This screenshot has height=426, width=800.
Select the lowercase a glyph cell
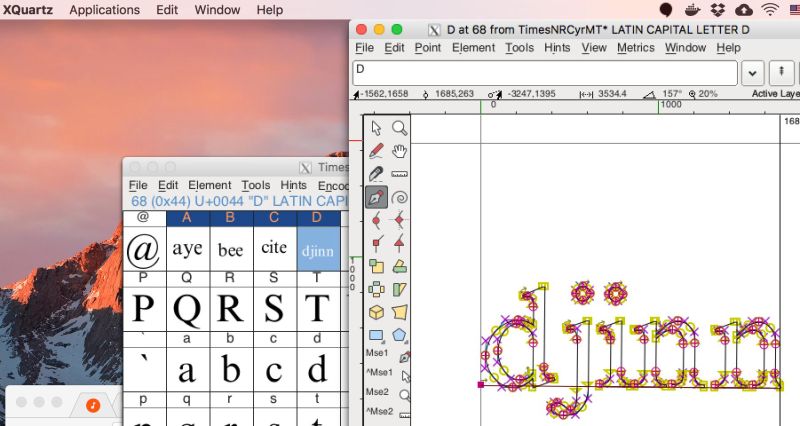point(188,369)
